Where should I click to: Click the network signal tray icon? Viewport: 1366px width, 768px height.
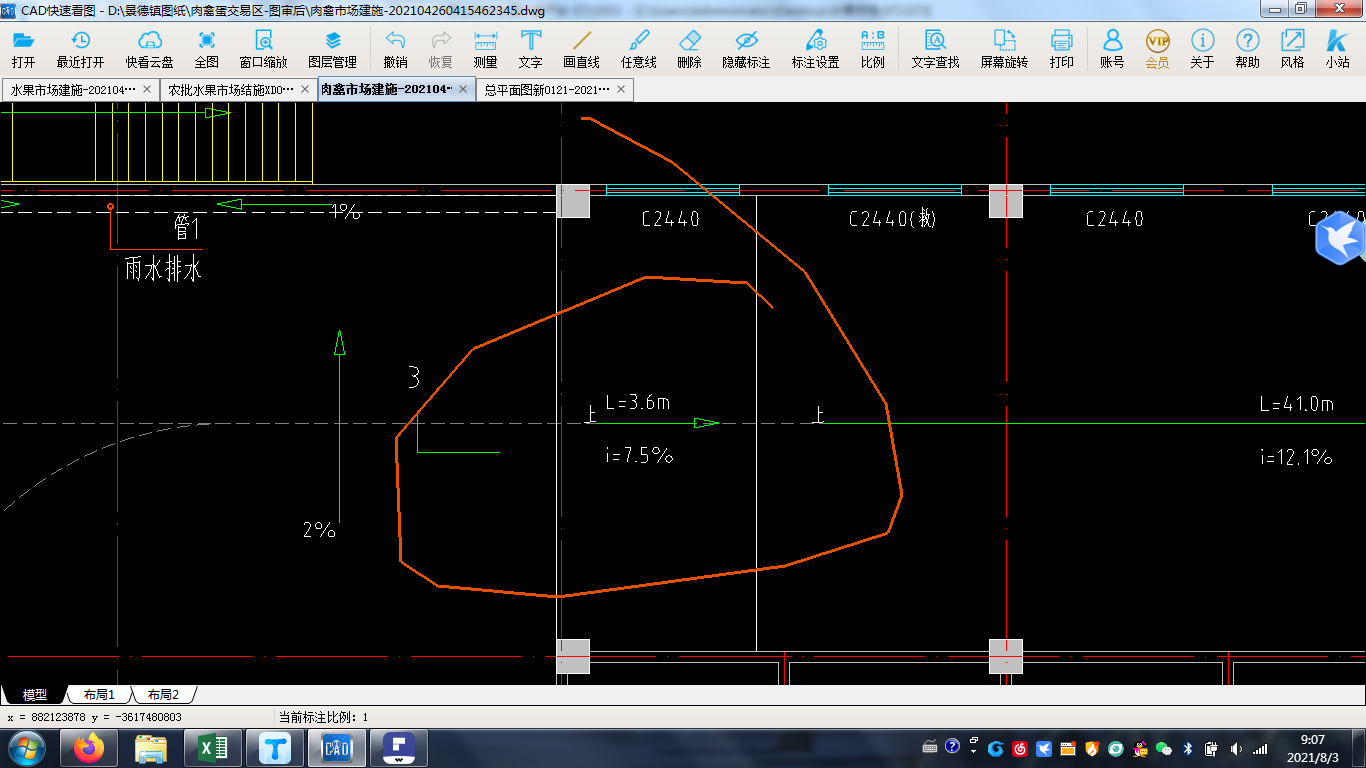pyautogui.click(x=1260, y=748)
